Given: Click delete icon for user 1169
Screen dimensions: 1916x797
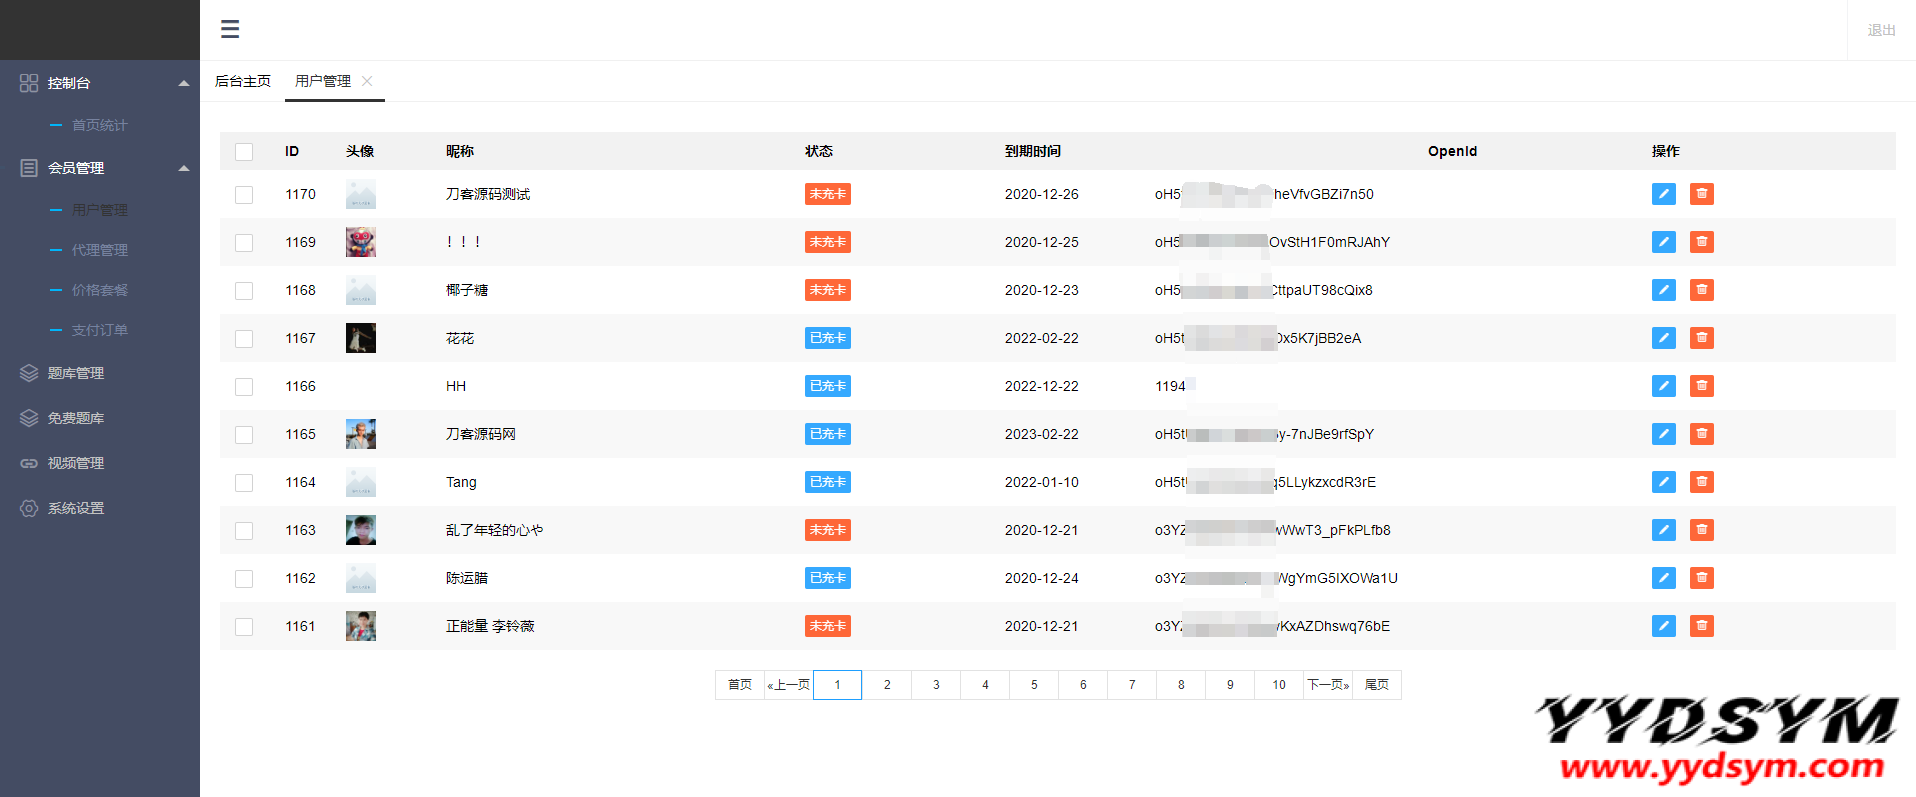Looking at the screenshot, I should coord(1701,242).
